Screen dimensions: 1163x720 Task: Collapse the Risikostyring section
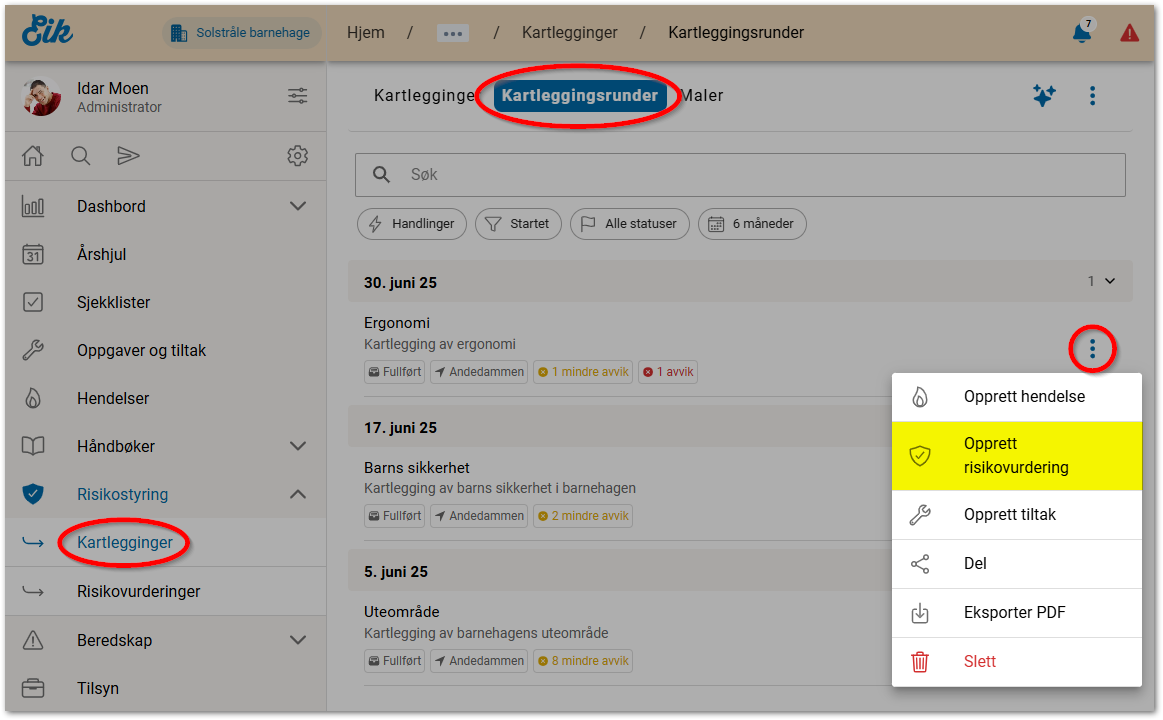(297, 494)
